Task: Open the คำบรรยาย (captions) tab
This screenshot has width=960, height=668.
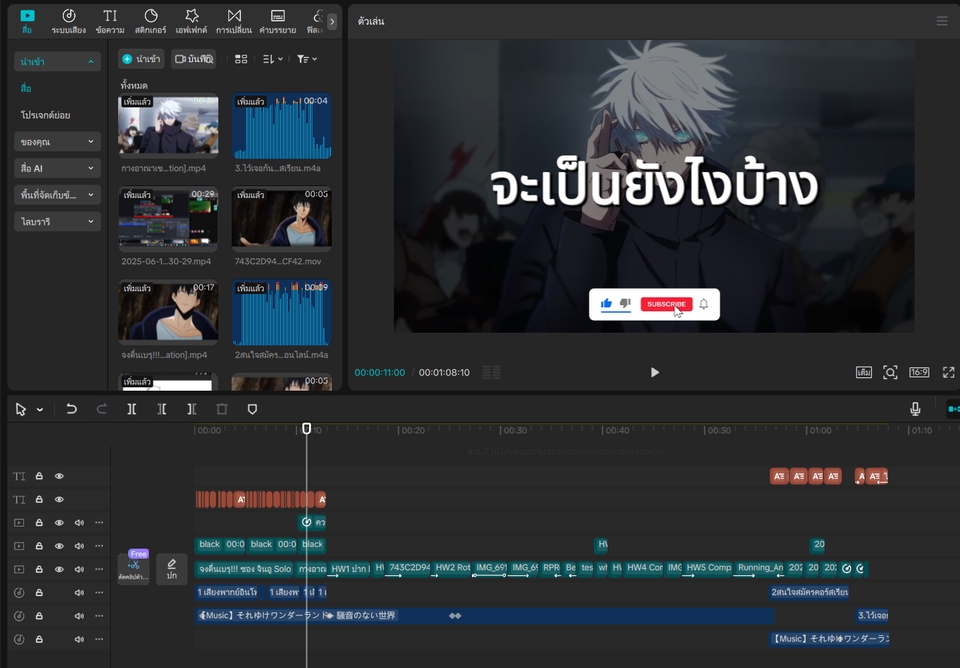Action: point(277,21)
